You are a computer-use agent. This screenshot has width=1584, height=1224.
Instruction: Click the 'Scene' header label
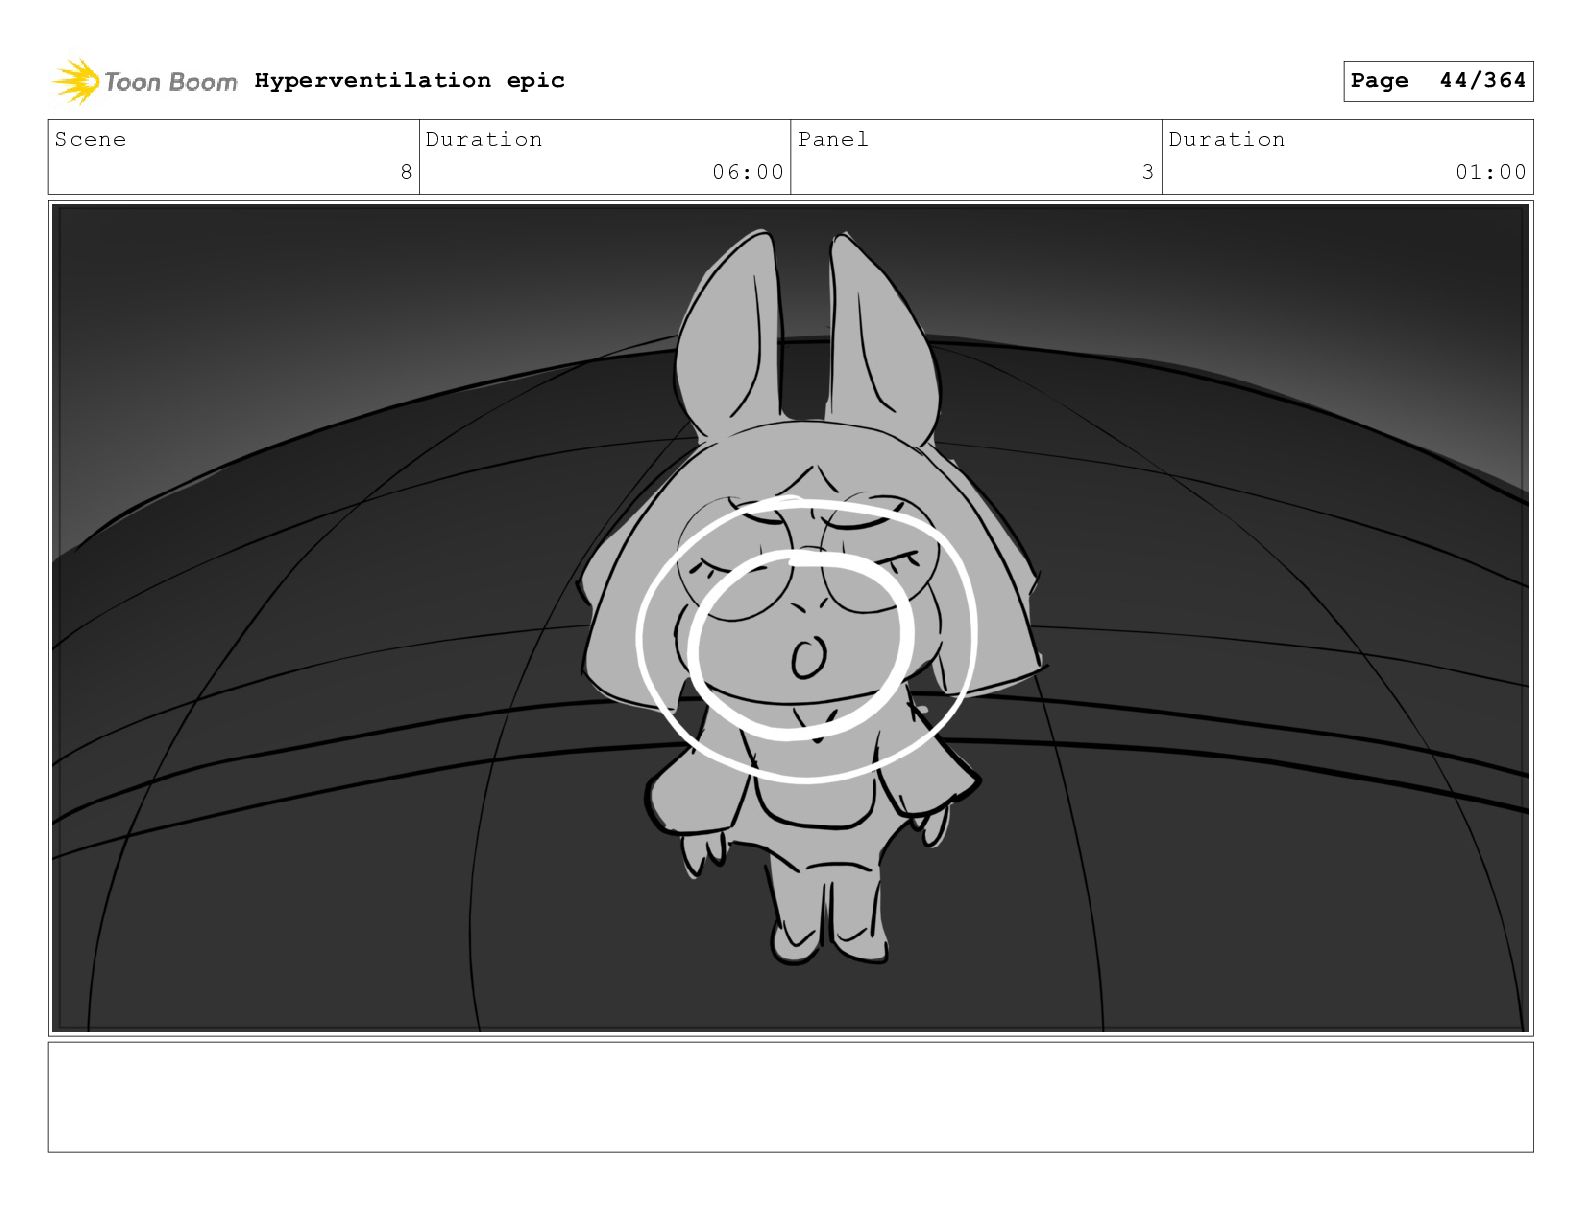click(90, 139)
